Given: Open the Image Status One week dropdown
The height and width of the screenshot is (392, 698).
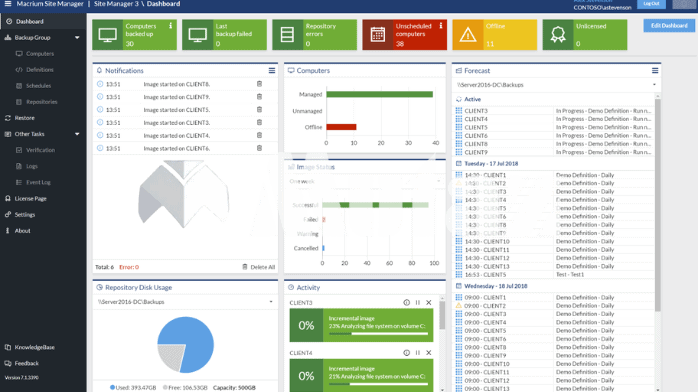Looking at the screenshot, I should [365, 181].
